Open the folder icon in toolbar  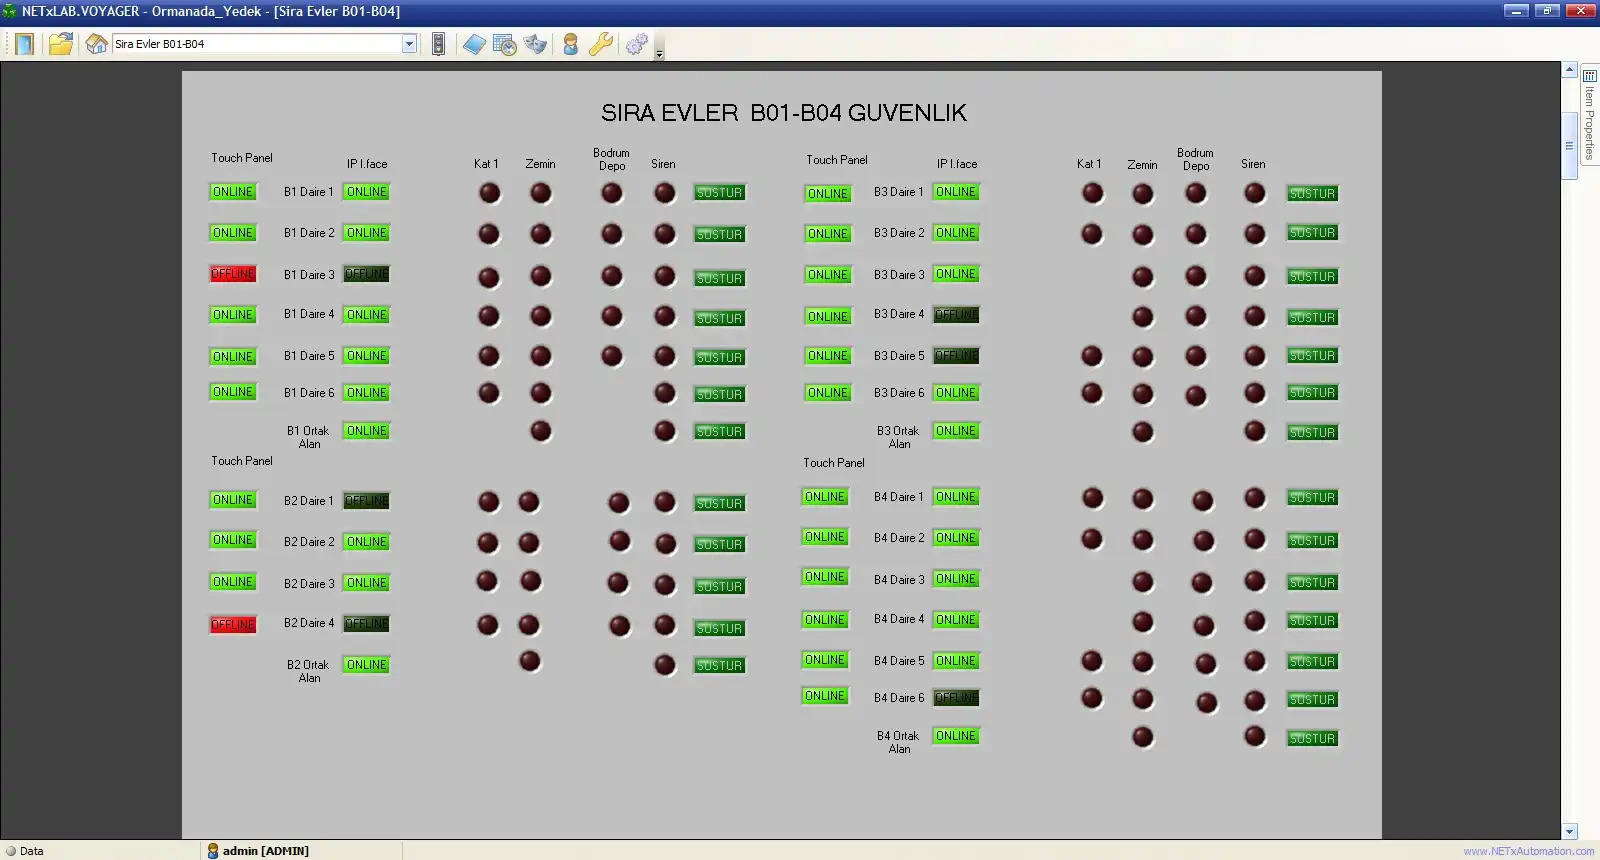[61, 44]
